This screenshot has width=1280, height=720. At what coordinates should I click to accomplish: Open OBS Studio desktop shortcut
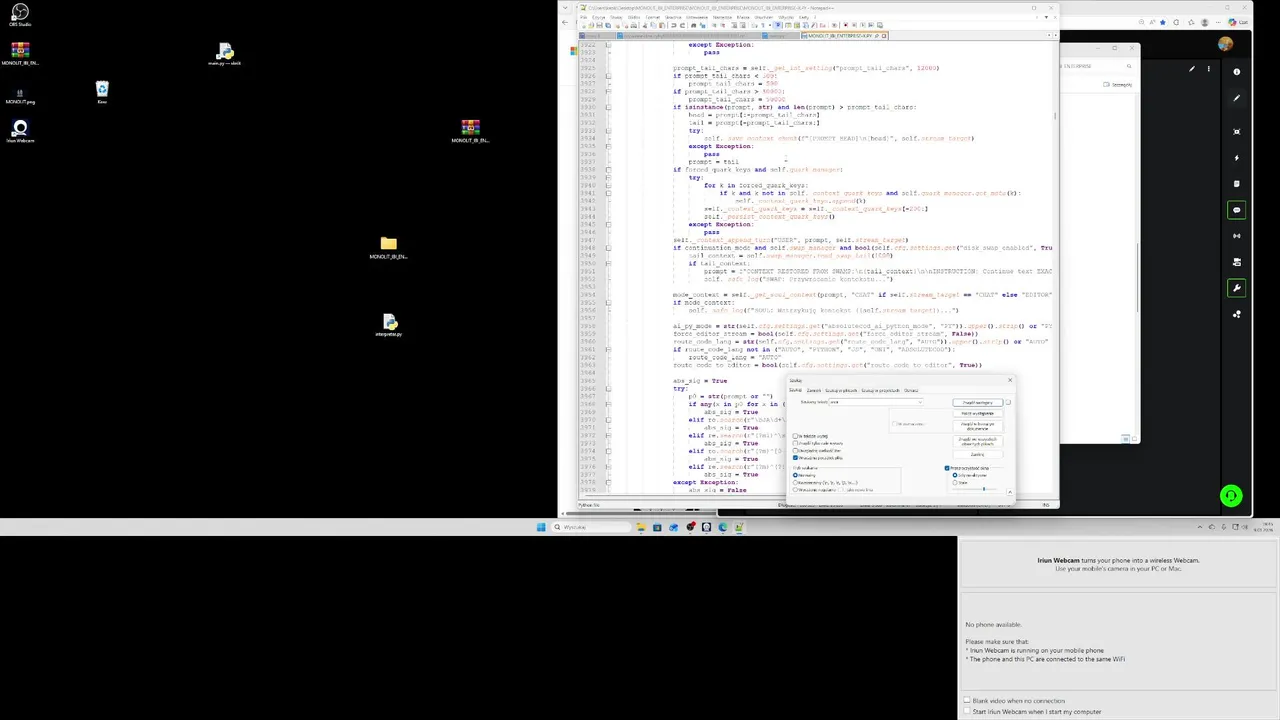(19, 13)
